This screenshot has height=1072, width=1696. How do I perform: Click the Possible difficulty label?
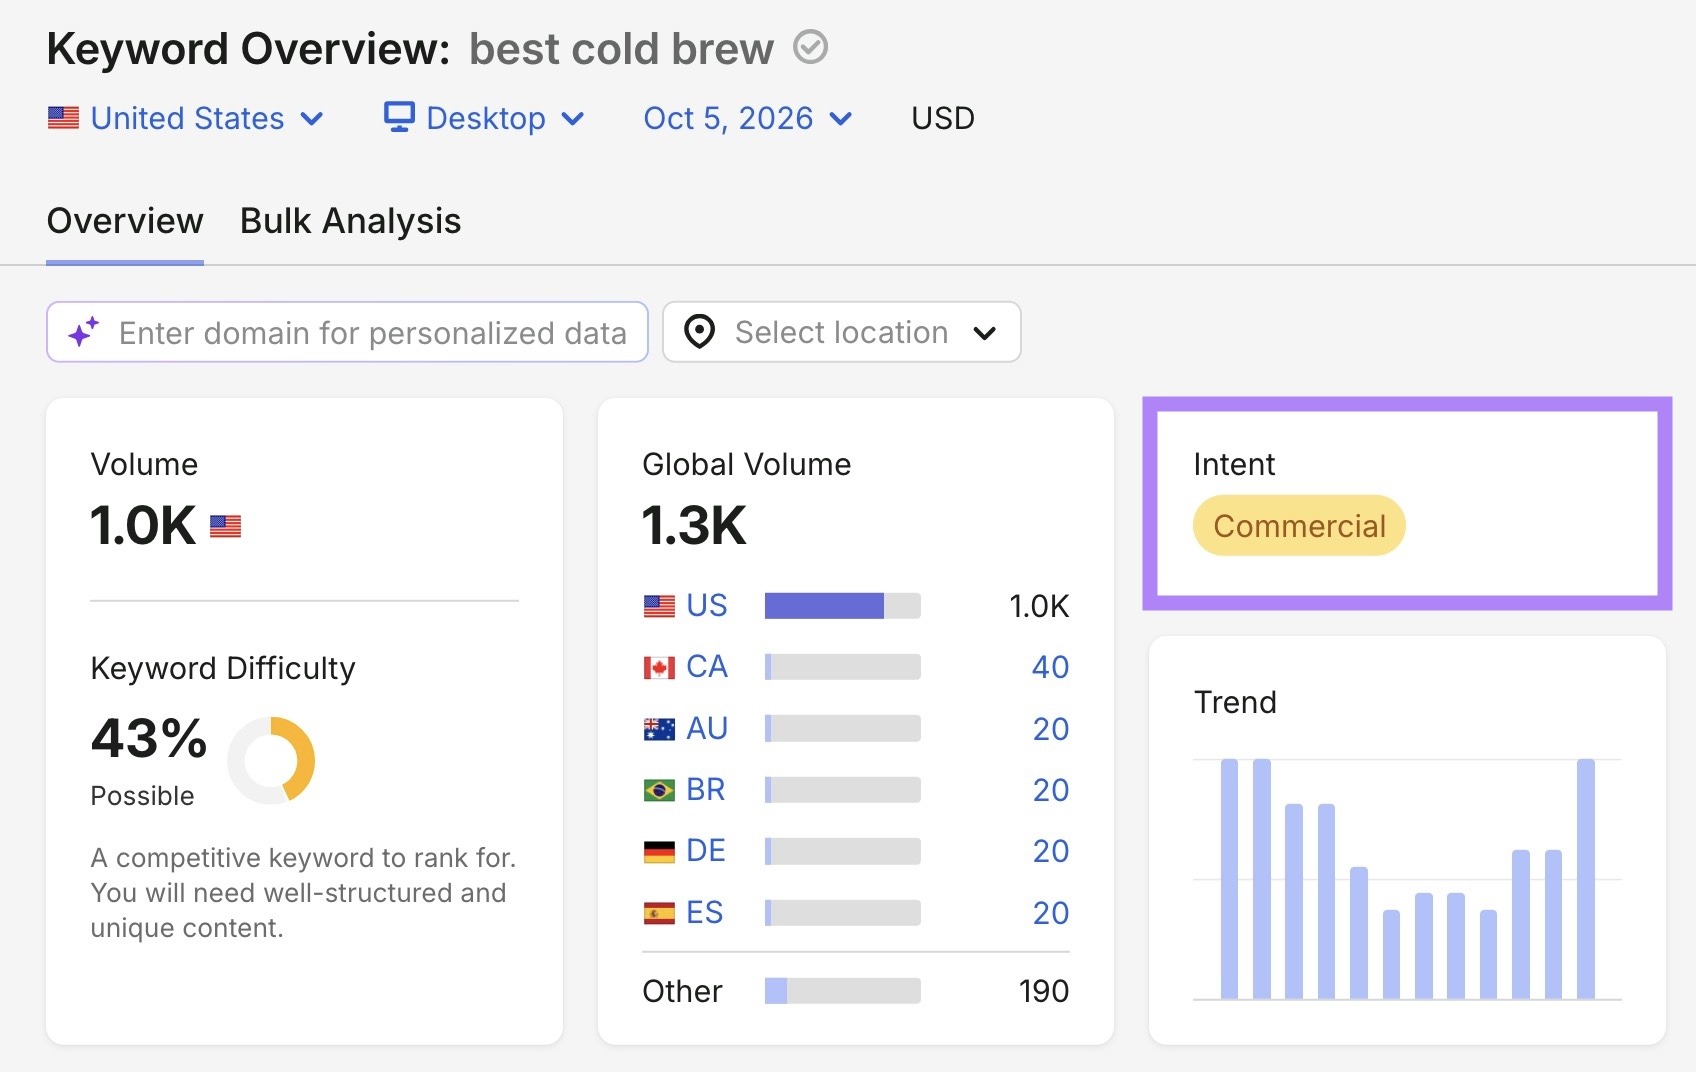(x=142, y=796)
